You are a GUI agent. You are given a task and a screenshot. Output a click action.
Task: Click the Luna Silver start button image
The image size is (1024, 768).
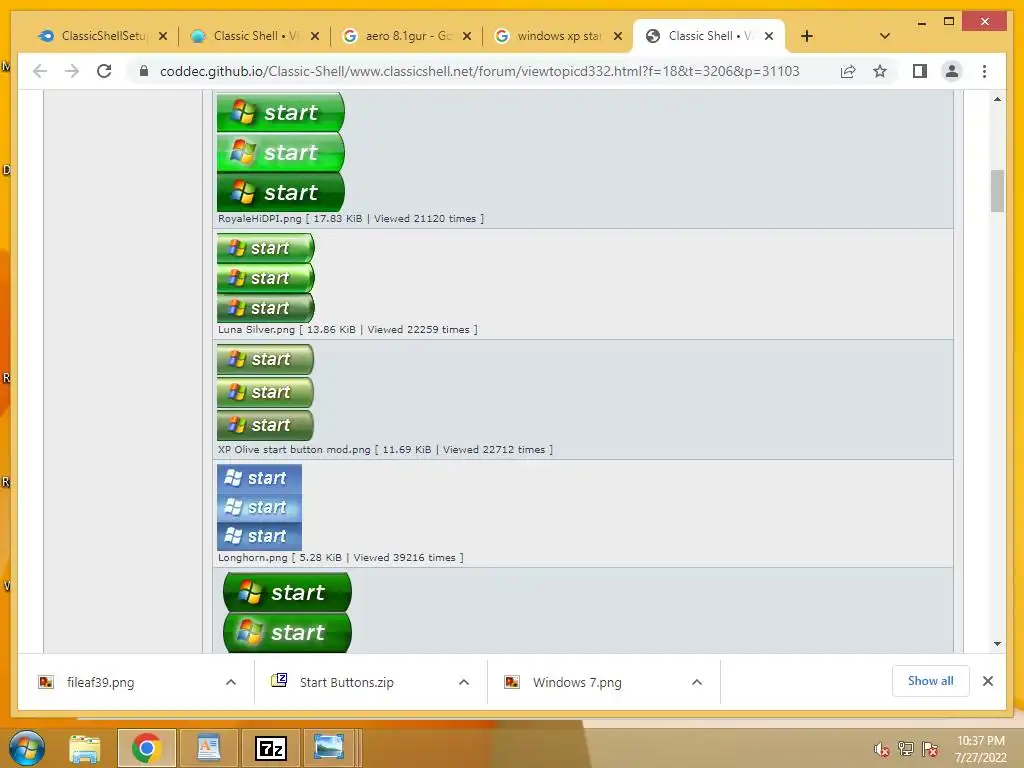click(266, 278)
